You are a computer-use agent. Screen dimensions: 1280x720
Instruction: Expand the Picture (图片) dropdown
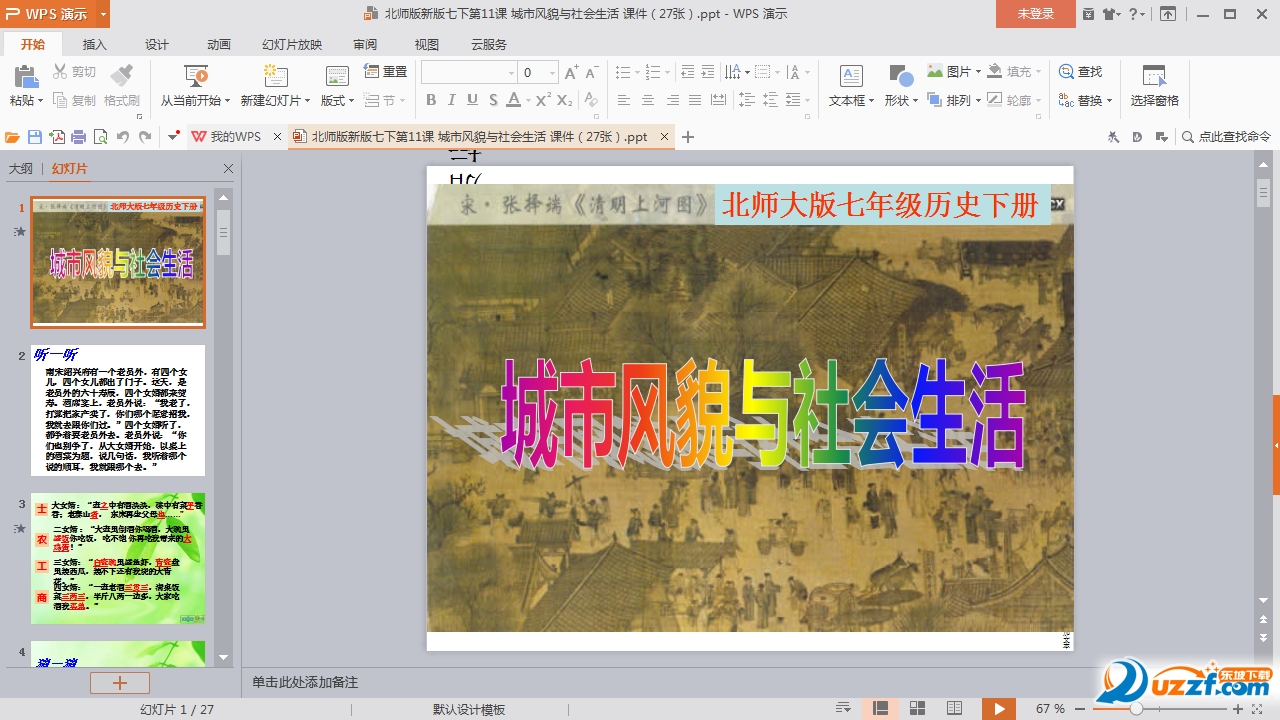(978, 72)
